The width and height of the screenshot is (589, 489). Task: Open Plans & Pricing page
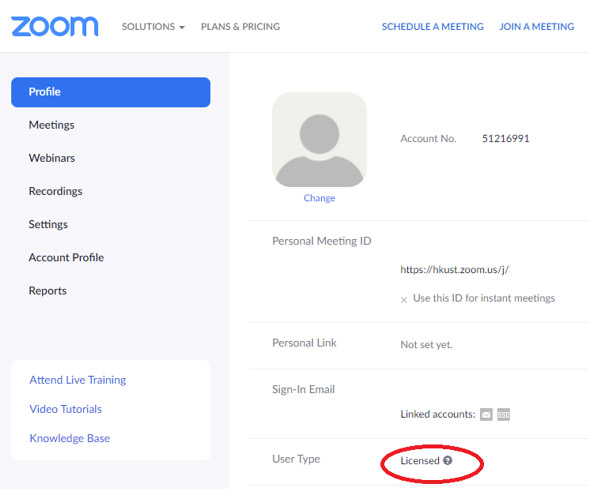[x=240, y=27]
